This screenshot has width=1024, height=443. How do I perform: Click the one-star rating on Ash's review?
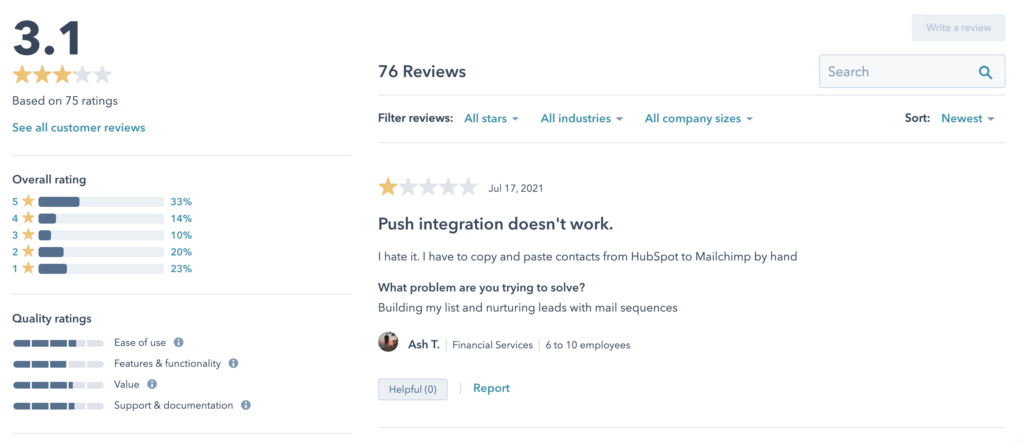point(428,188)
